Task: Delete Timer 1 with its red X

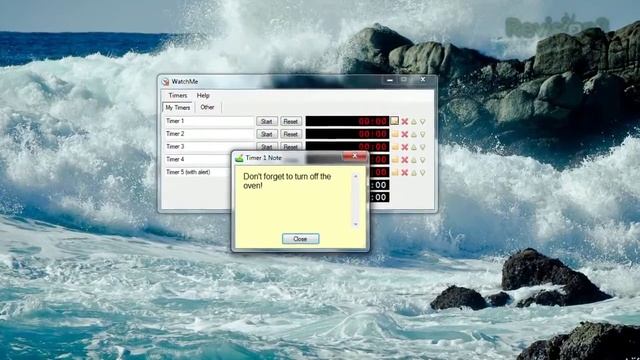Action: tap(404, 121)
